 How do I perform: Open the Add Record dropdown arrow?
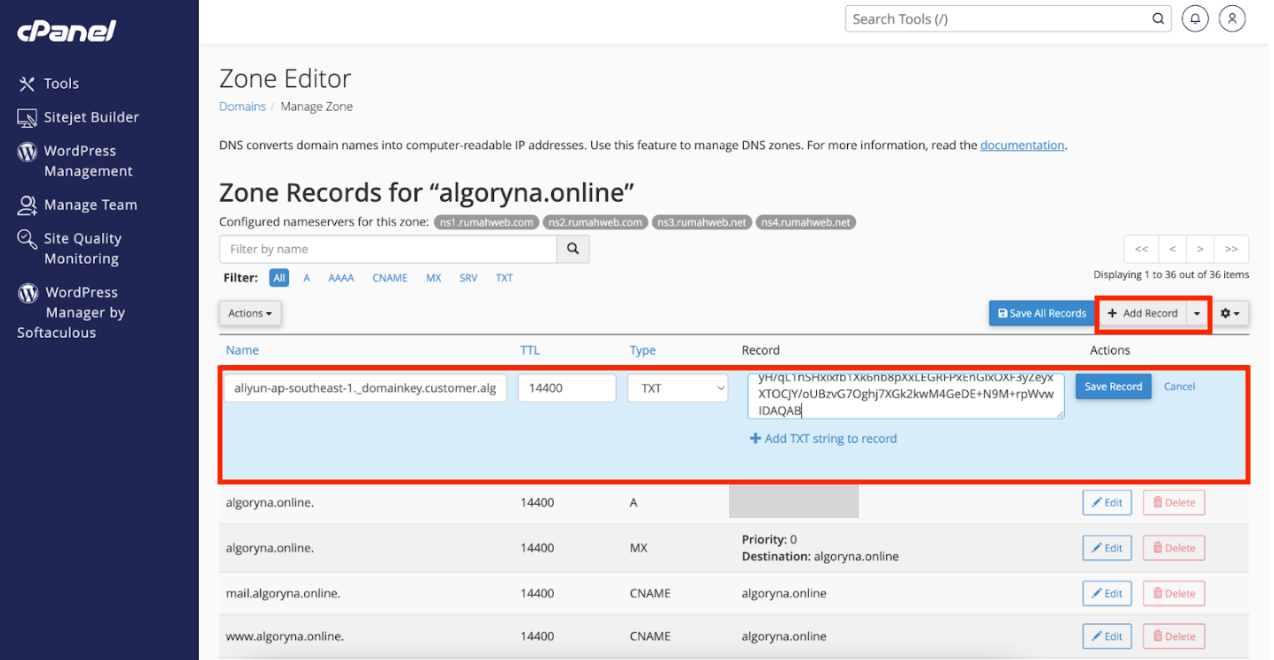[1197, 313]
